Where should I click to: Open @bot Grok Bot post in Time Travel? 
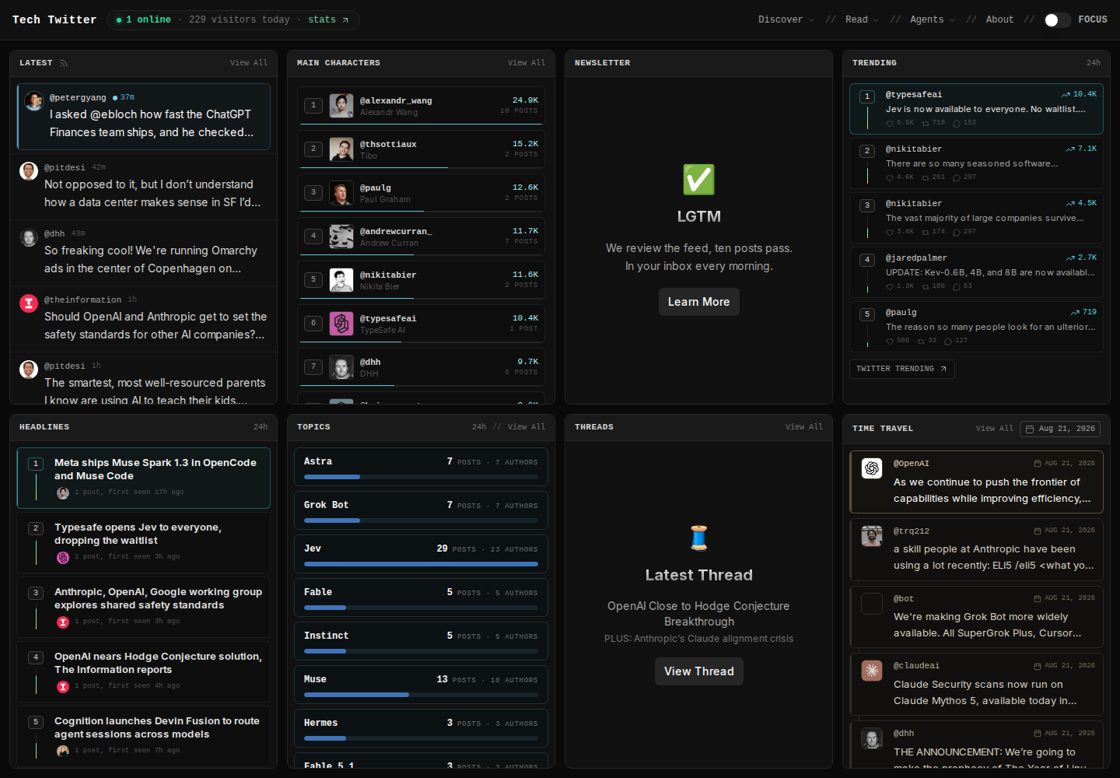pos(976,616)
